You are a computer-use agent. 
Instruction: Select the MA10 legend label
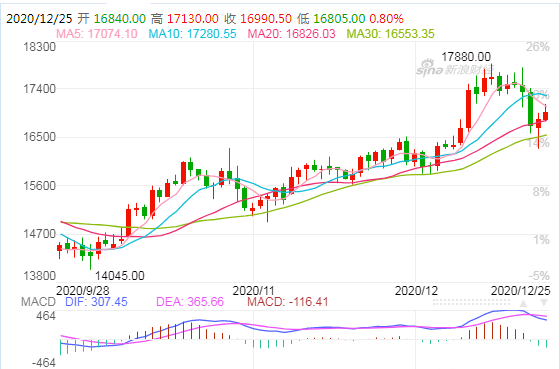(x=192, y=34)
